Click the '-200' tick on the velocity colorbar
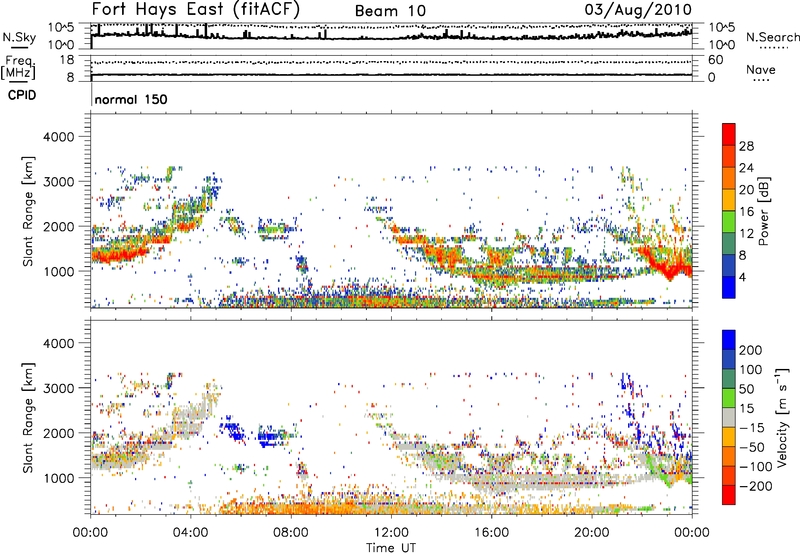 coord(754,486)
